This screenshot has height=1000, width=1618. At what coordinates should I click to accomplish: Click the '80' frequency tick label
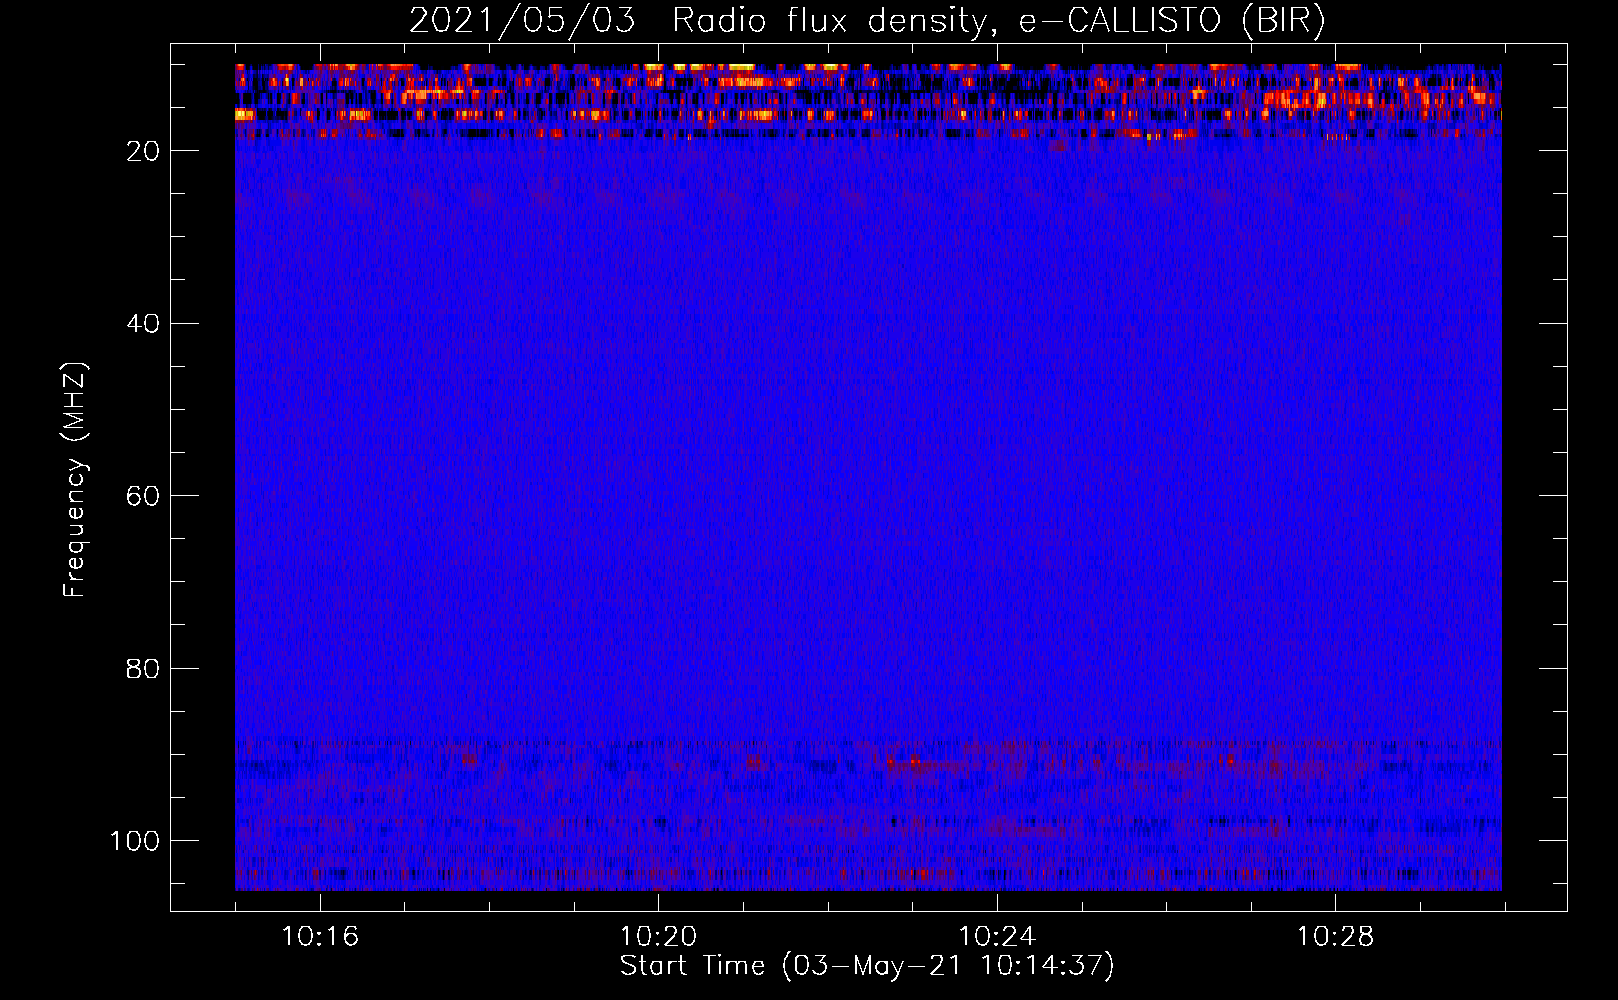pyautogui.click(x=143, y=669)
